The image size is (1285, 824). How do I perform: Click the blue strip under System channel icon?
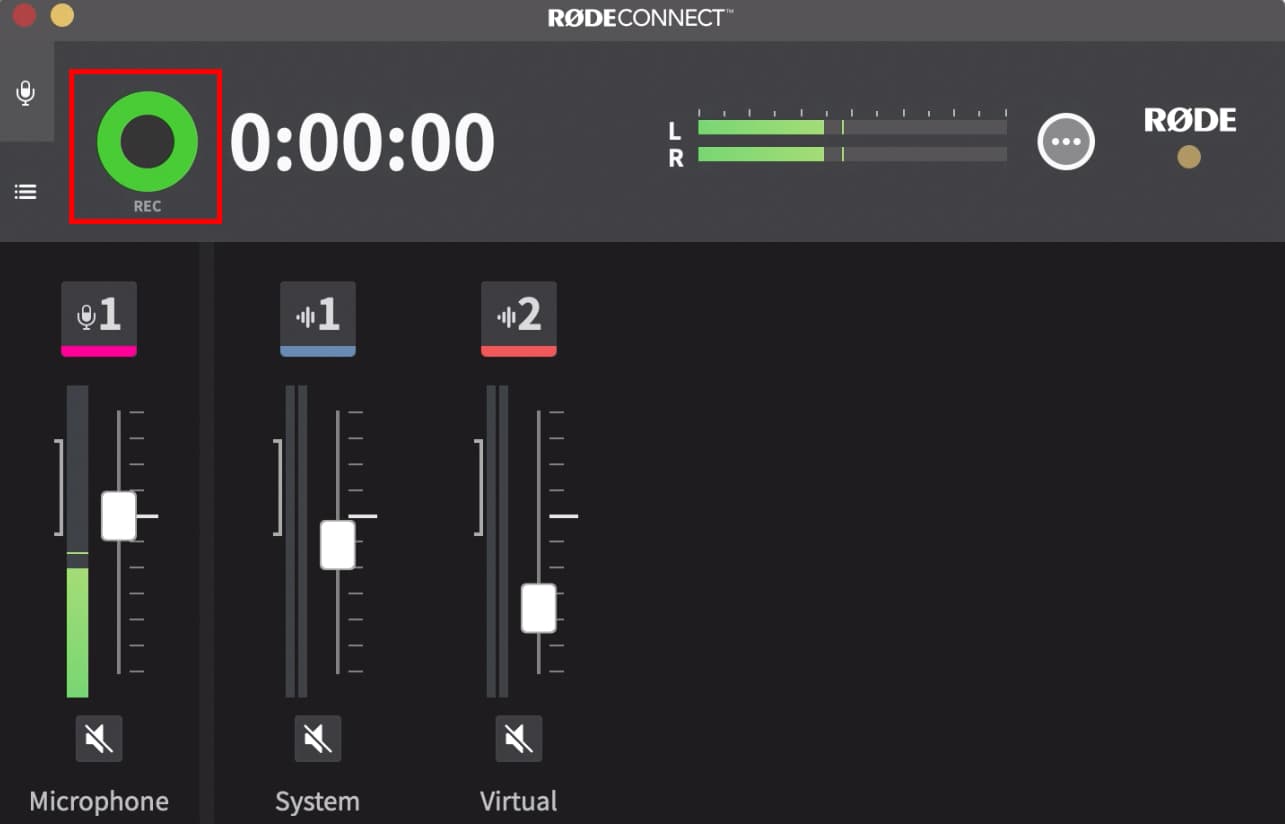(x=317, y=349)
